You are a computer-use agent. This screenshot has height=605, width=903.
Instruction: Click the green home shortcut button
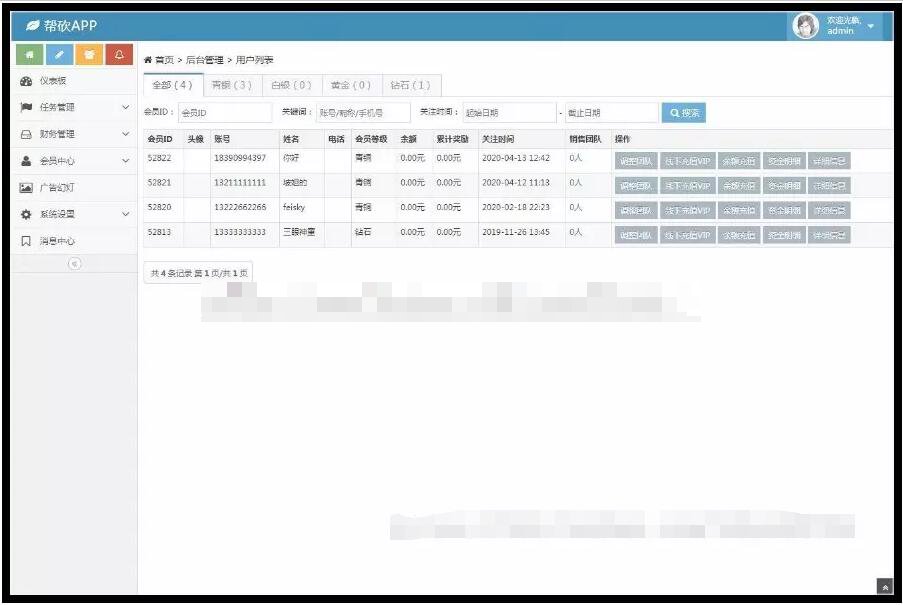(x=29, y=55)
